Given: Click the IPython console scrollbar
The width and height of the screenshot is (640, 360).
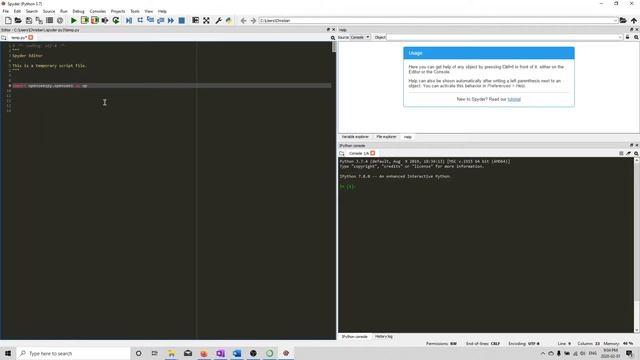Looking at the screenshot, I should tap(636, 245).
